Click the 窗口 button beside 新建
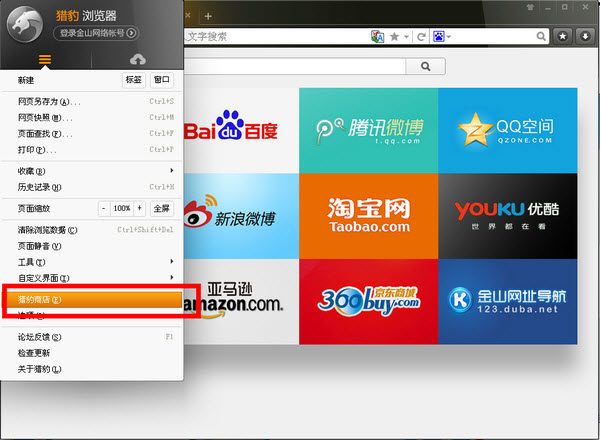 pos(161,80)
